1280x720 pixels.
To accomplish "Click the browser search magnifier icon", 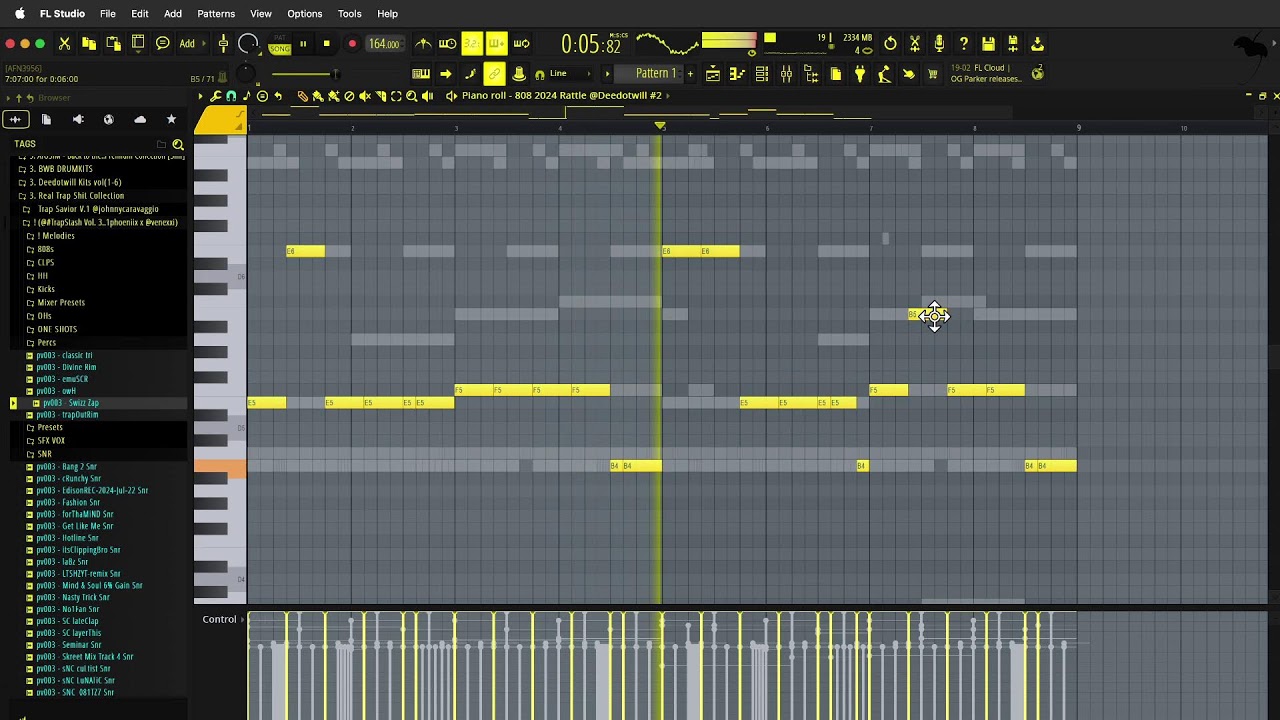I will (178, 144).
